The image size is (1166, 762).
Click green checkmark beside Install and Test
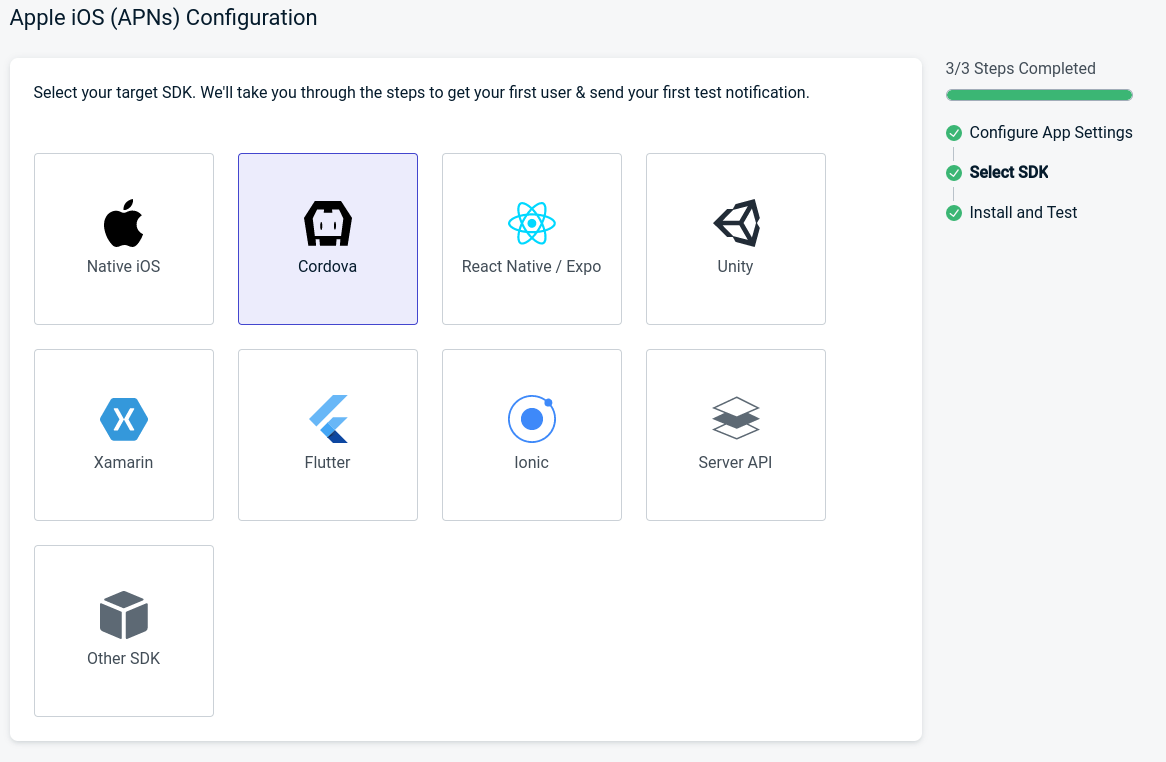[954, 212]
